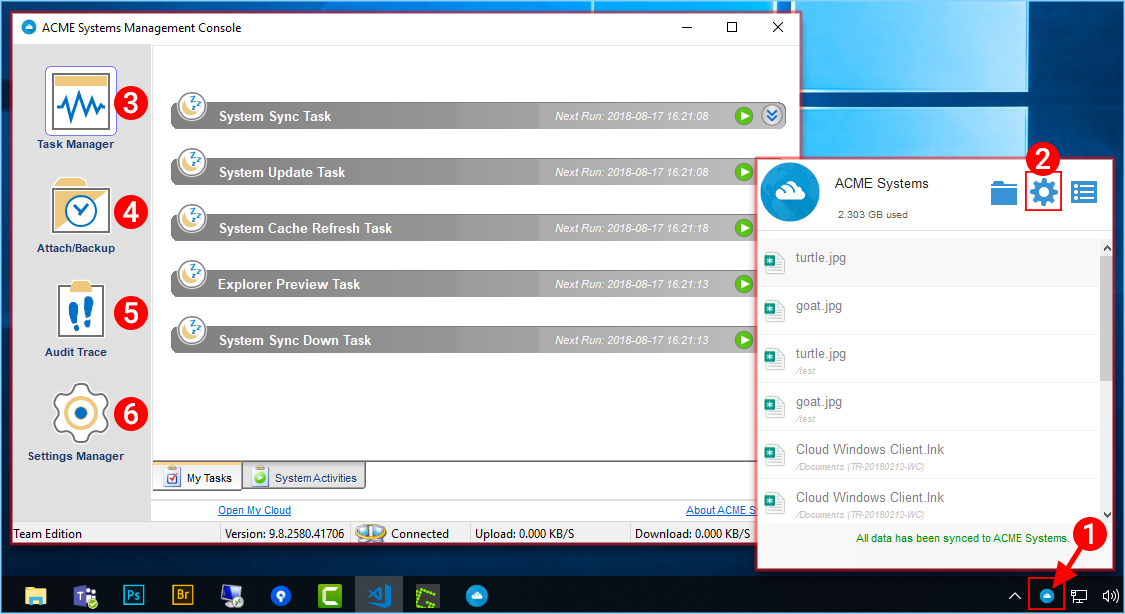1125x614 pixels.
Task: Select the first Cloud Windows Client.lnk entry
Action: (x=928, y=455)
